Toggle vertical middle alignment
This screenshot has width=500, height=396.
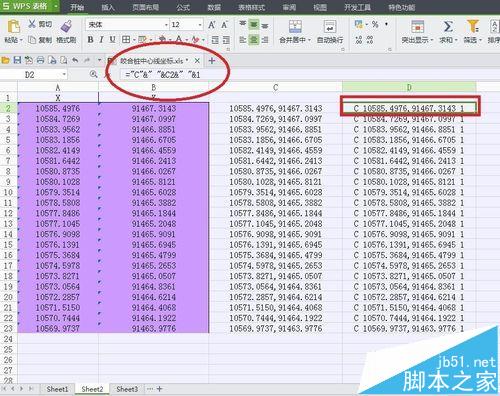pos(254,25)
